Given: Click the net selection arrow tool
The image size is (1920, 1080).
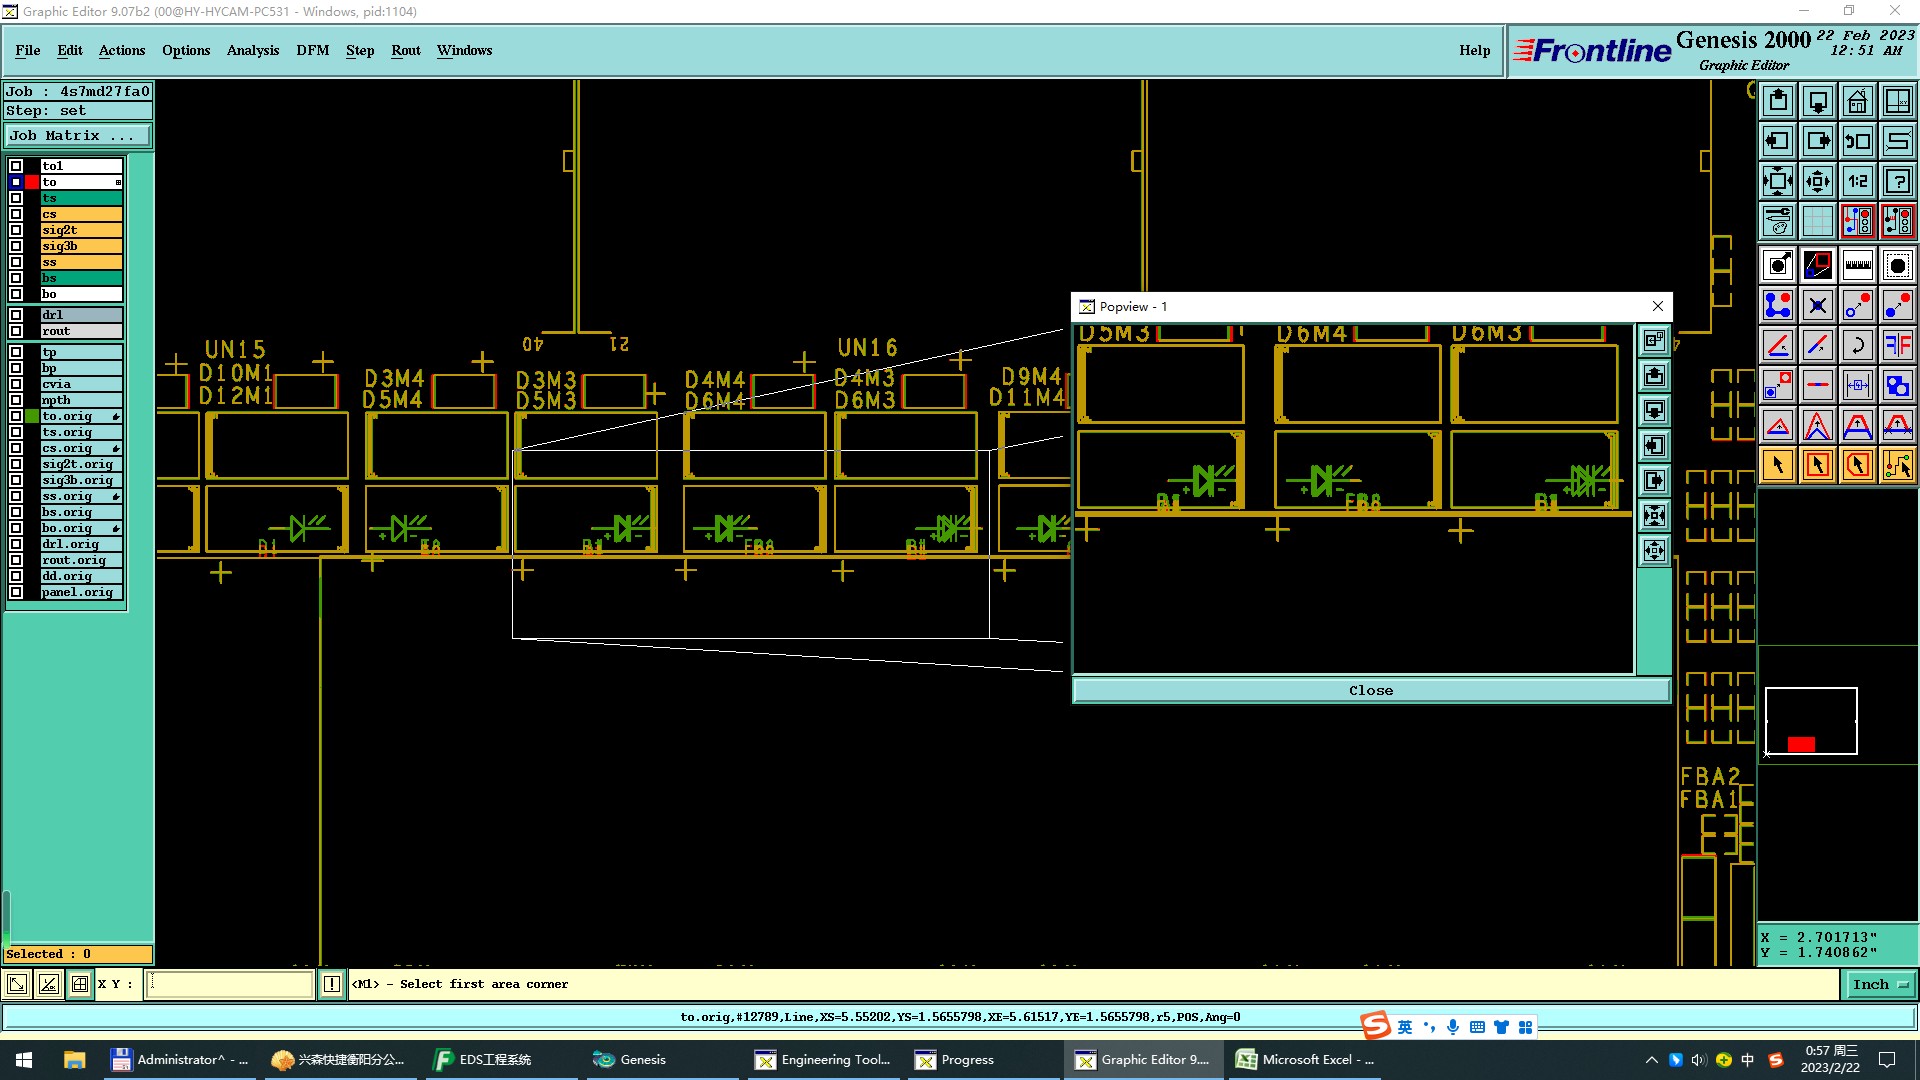Looking at the screenshot, I should click(x=1897, y=465).
